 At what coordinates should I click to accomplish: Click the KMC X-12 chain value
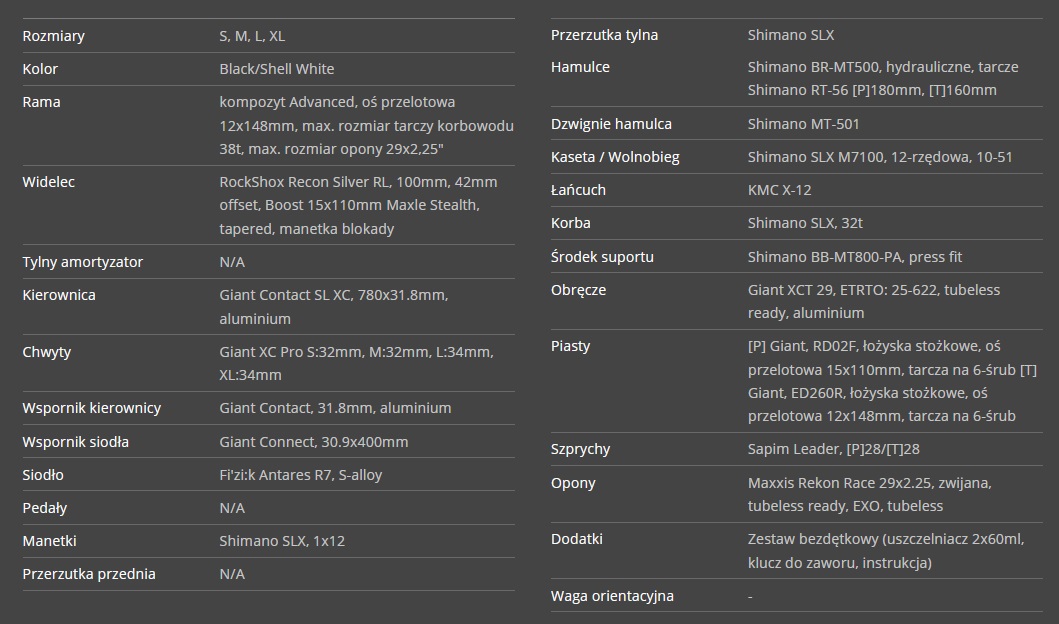point(779,190)
